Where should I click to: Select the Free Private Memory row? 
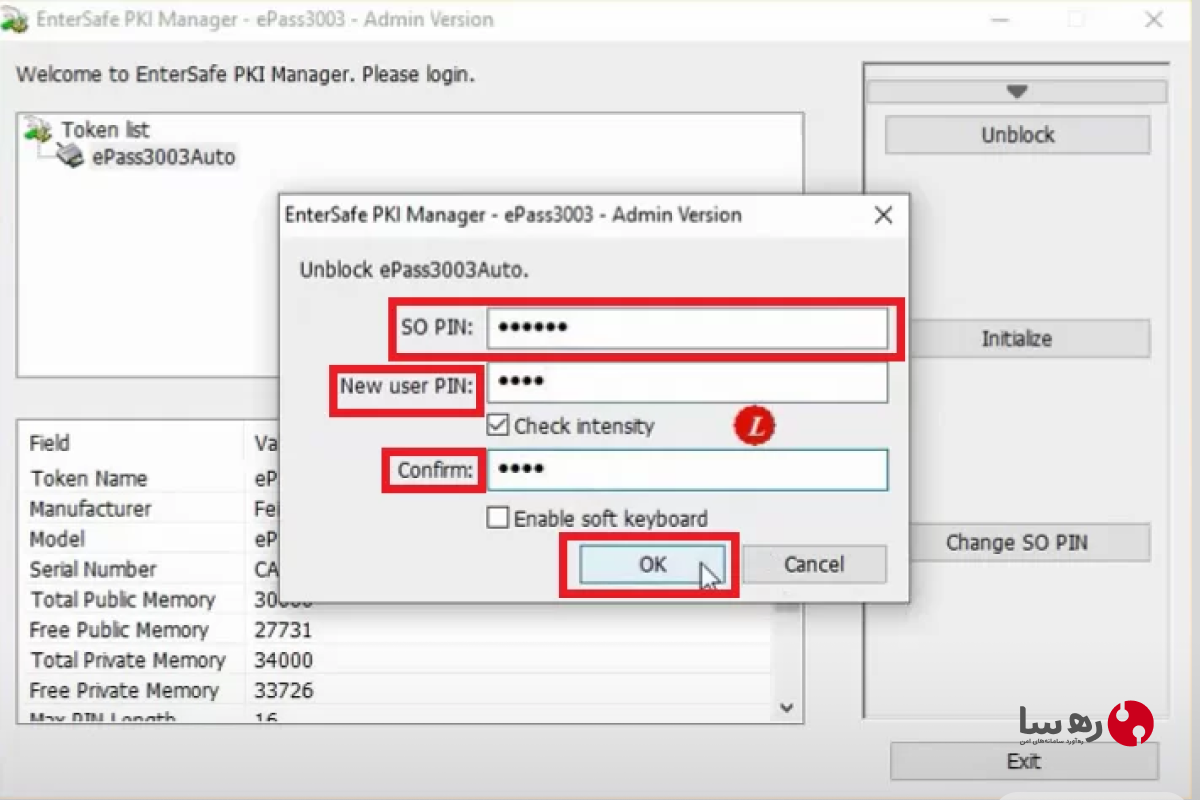point(395,690)
